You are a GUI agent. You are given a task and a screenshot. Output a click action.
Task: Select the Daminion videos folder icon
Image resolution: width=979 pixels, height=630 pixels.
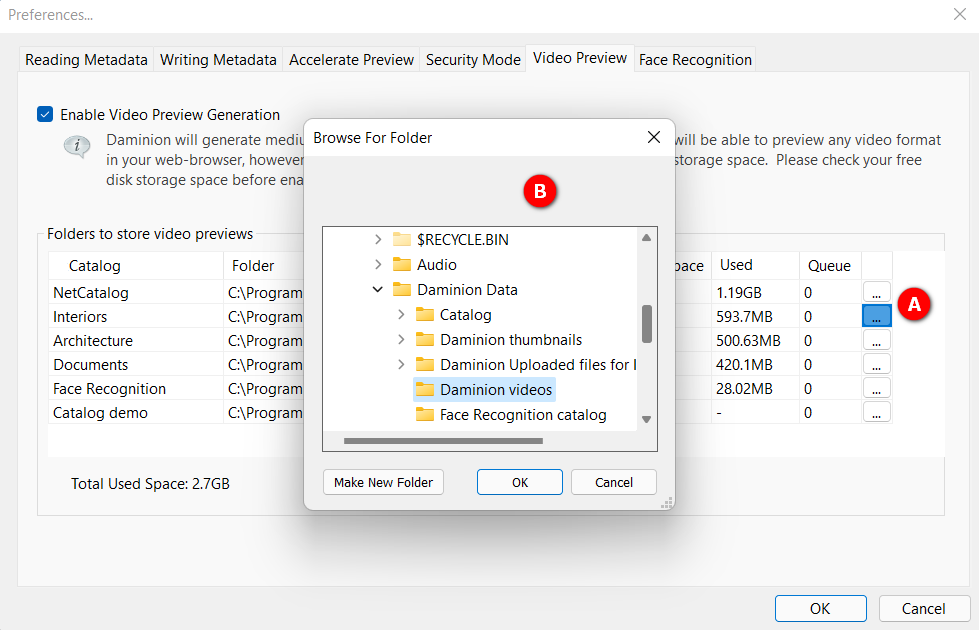tap(425, 390)
